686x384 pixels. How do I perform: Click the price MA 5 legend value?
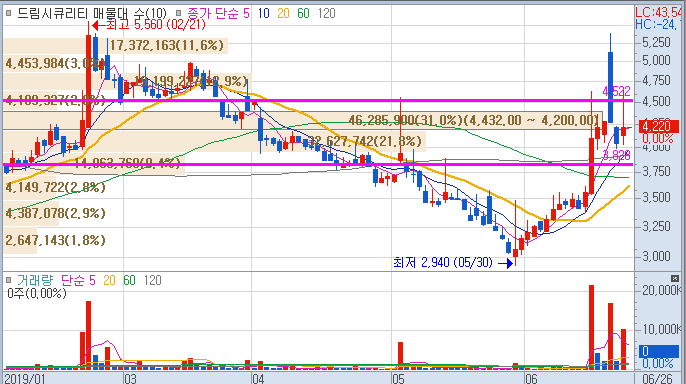pos(246,13)
